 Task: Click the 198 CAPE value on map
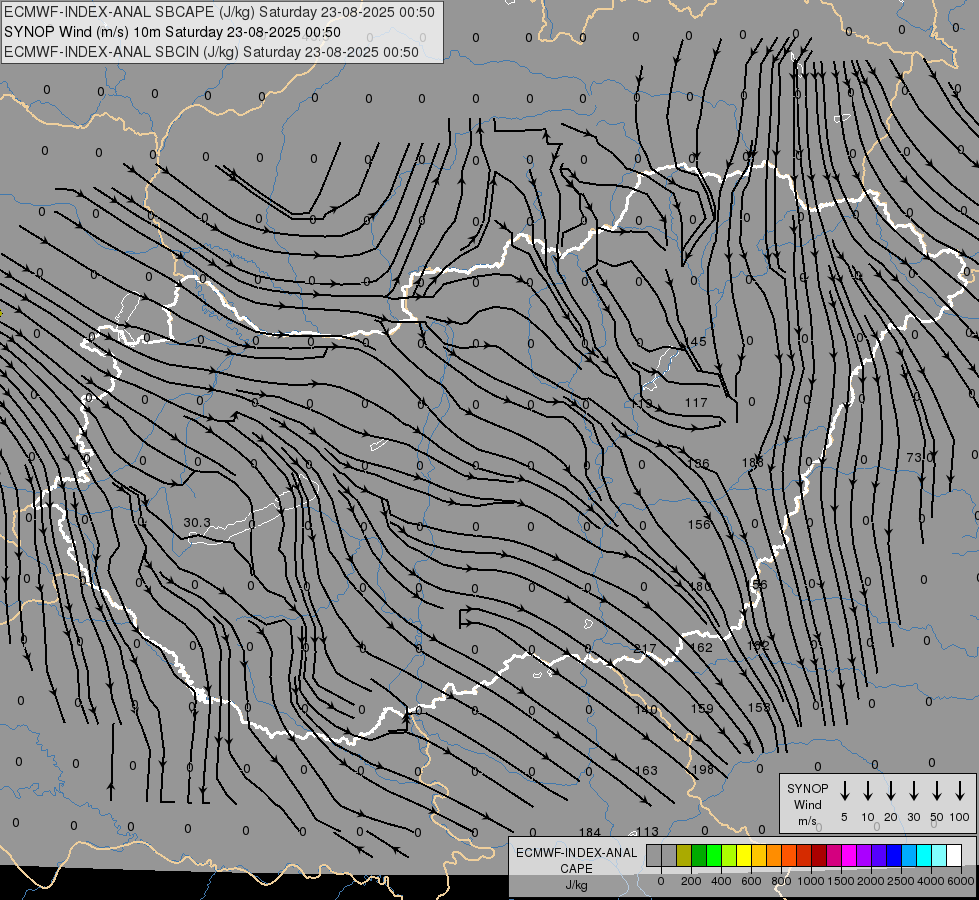703,769
